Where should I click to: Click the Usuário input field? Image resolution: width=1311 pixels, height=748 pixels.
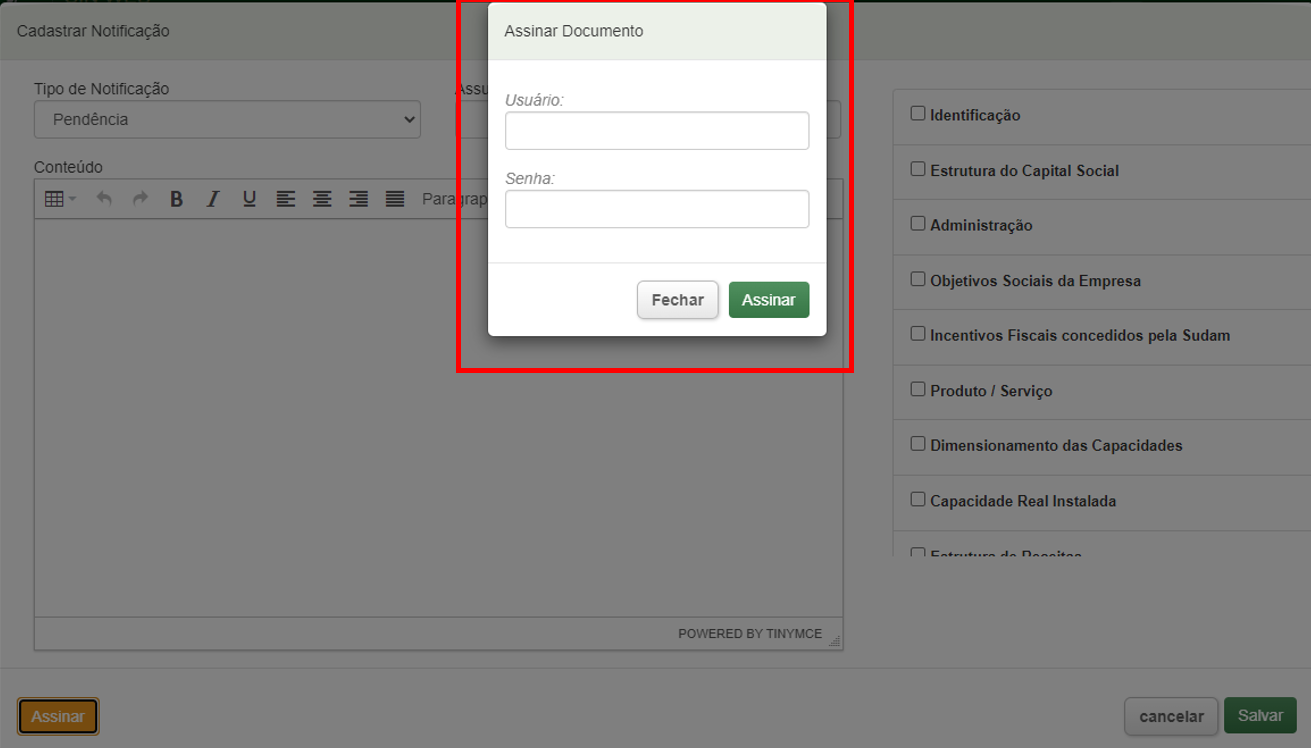657,131
